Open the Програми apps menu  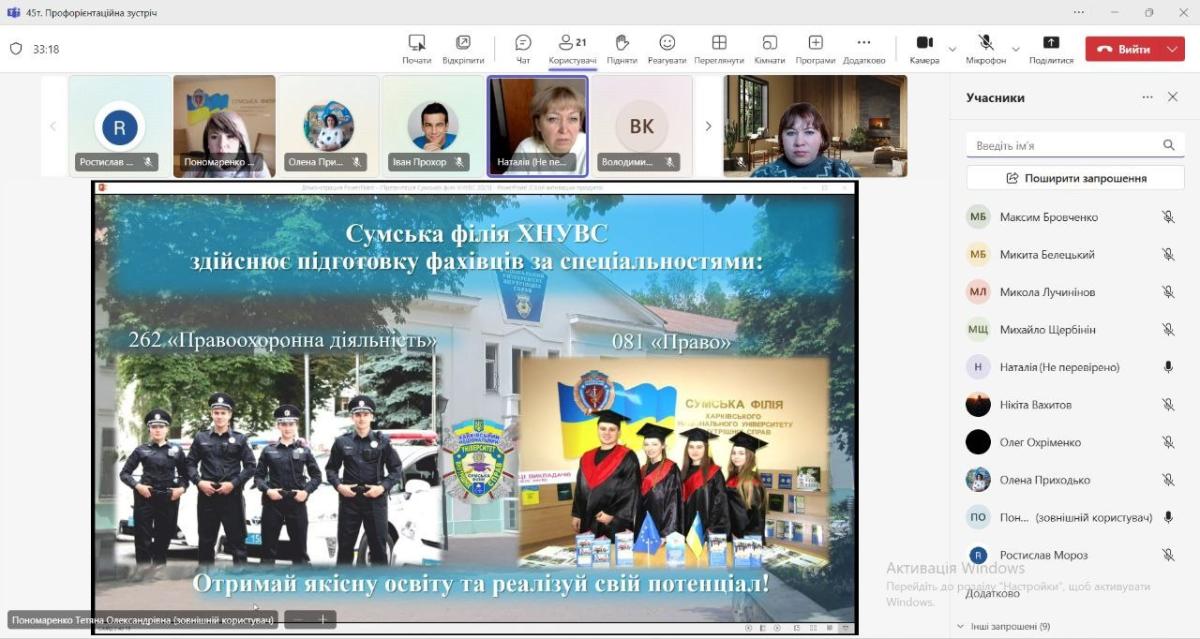[815, 48]
